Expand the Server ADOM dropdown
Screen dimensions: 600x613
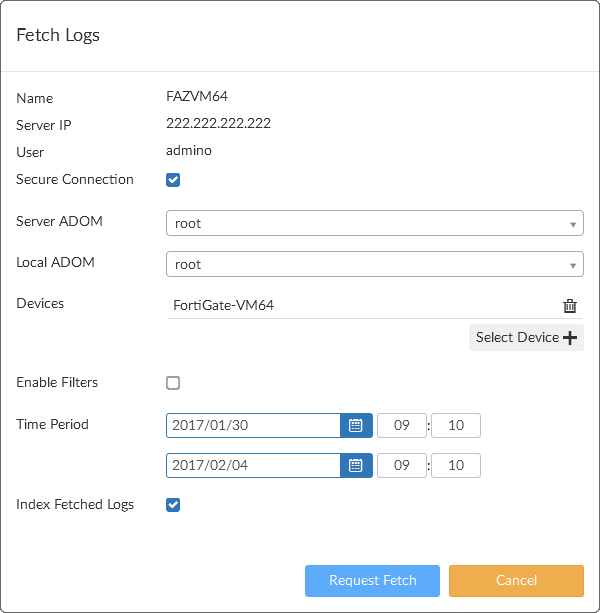point(375,223)
